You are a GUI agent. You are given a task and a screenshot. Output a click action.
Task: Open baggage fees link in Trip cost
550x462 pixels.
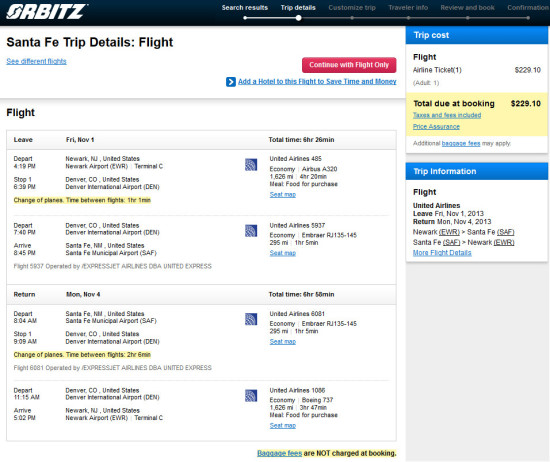[x=461, y=143]
